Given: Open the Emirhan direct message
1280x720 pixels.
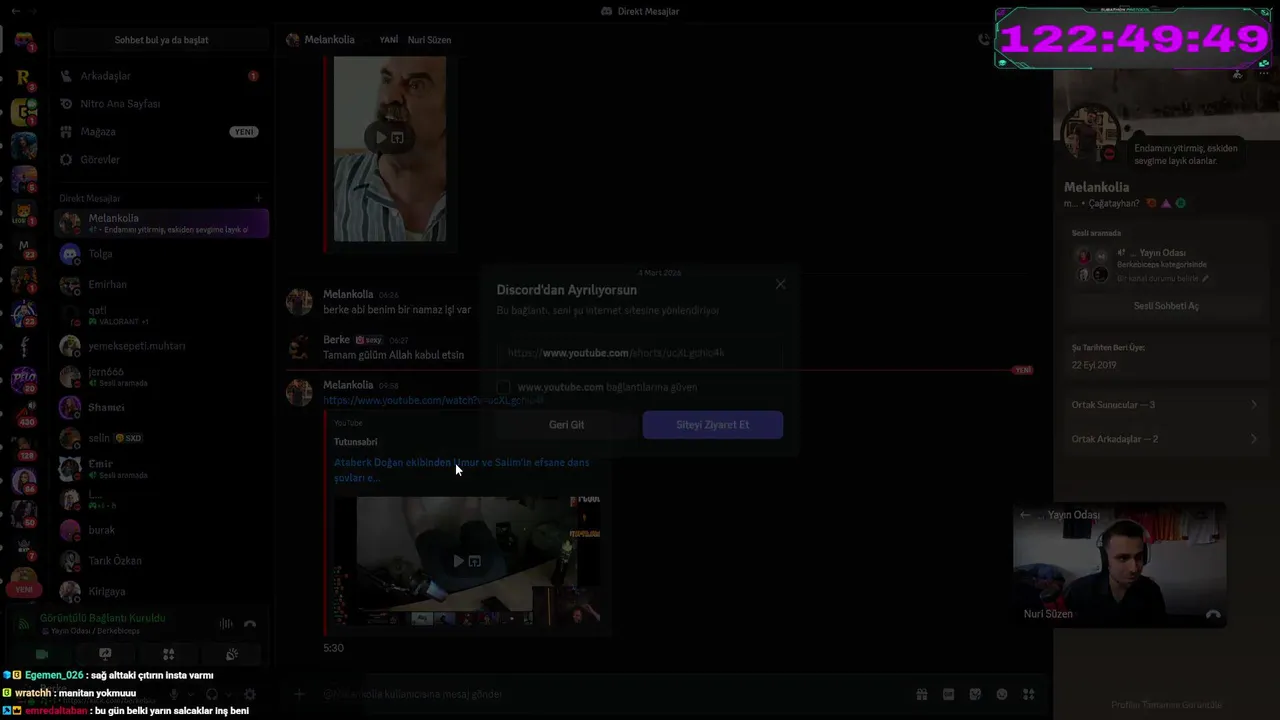Looking at the screenshot, I should 162,285.
